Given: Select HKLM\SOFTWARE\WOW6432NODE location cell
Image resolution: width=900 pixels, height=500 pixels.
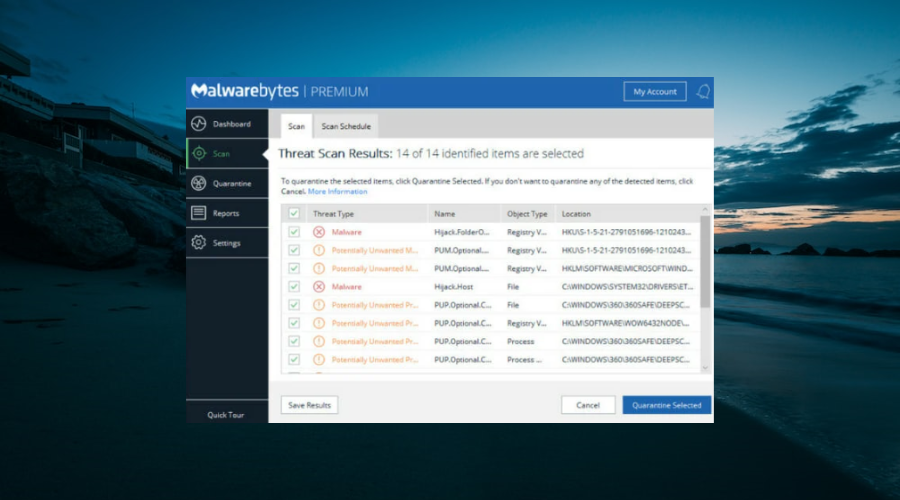Looking at the screenshot, I should (x=625, y=323).
